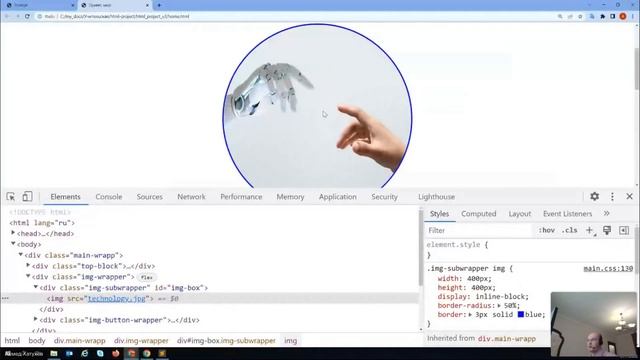
Task: Select the Styles pane tab
Action: [439, 213]
